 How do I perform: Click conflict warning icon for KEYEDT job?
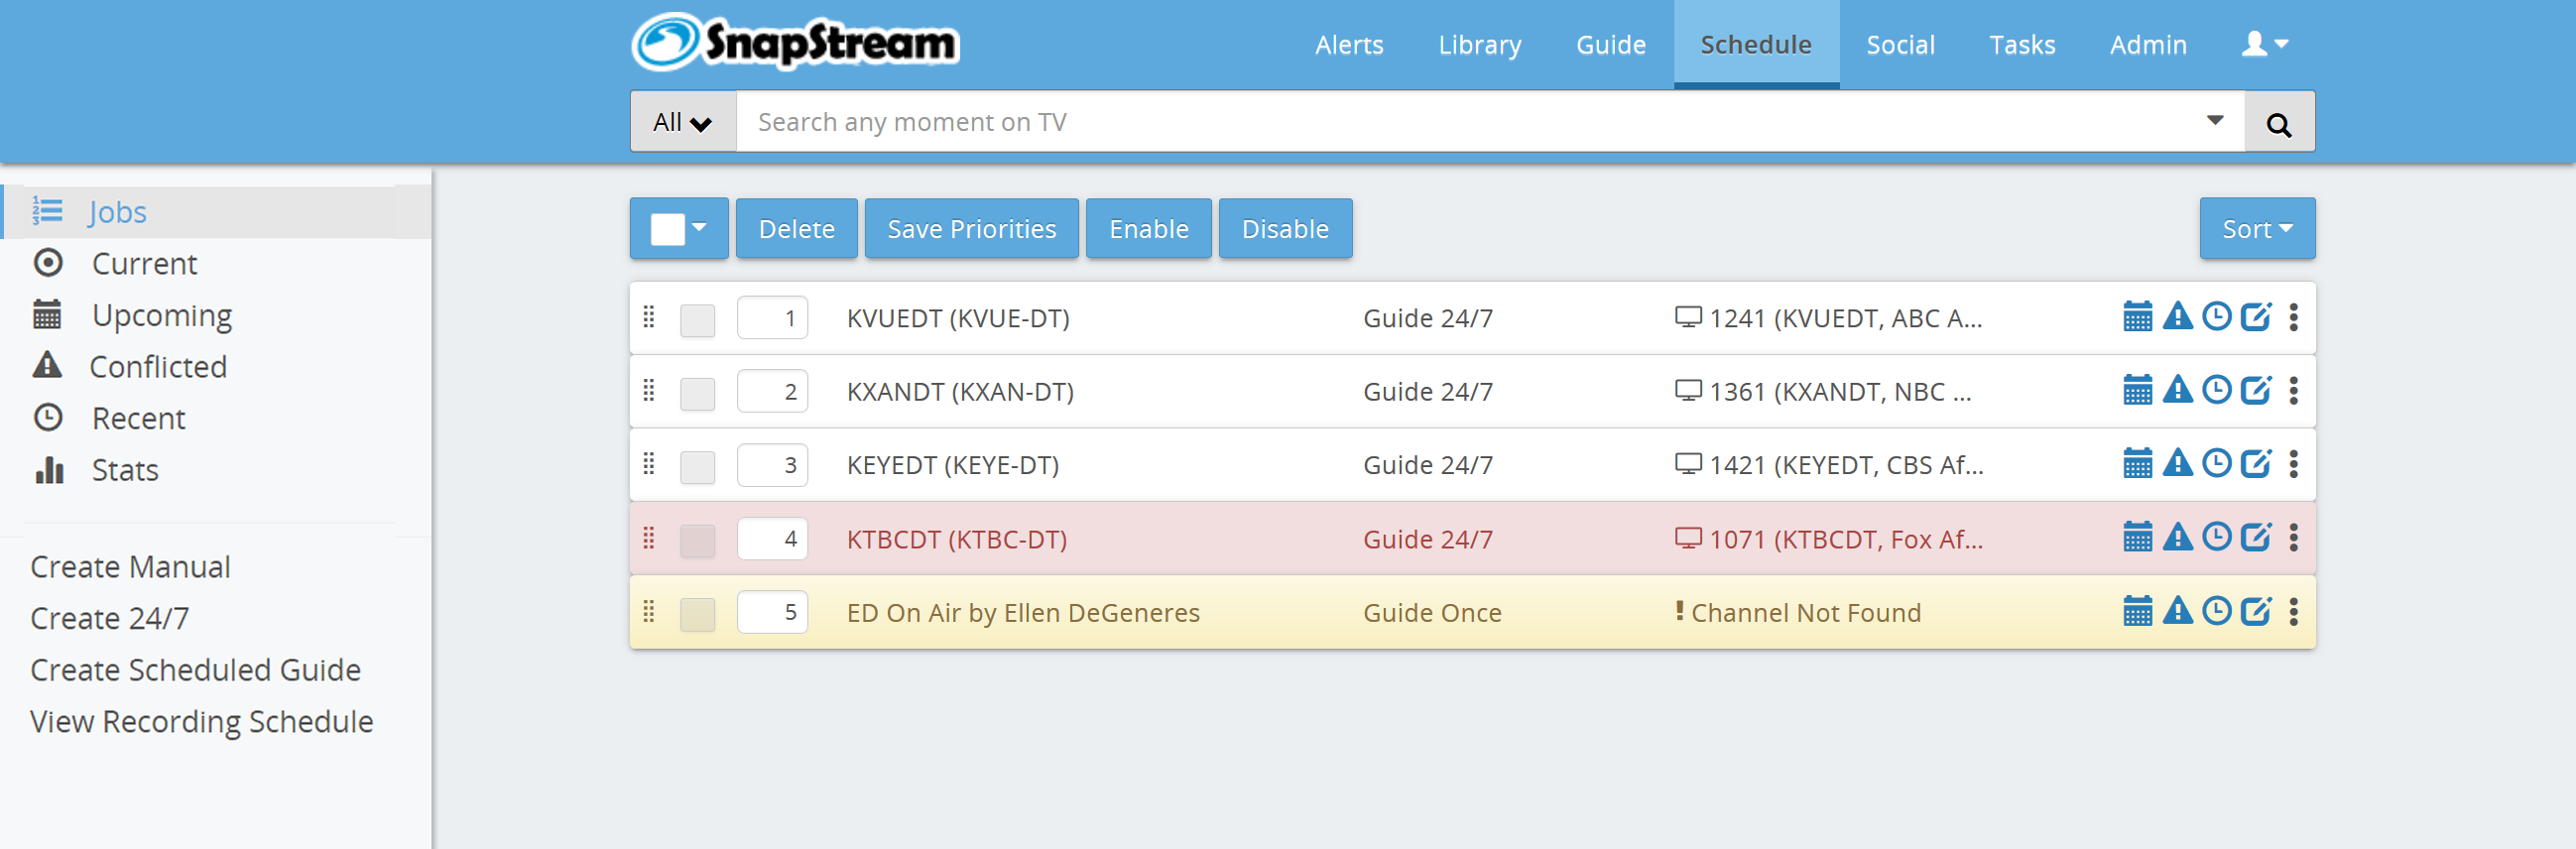click(2177, 464)
